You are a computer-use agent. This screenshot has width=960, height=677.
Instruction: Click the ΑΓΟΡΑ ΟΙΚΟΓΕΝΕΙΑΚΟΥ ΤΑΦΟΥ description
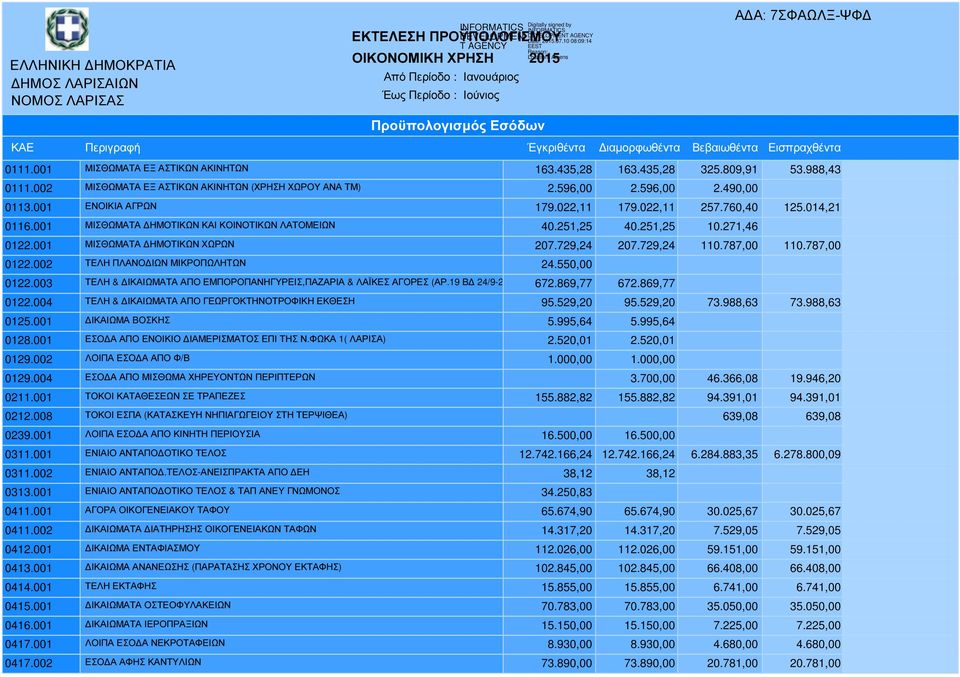(157, 510)
